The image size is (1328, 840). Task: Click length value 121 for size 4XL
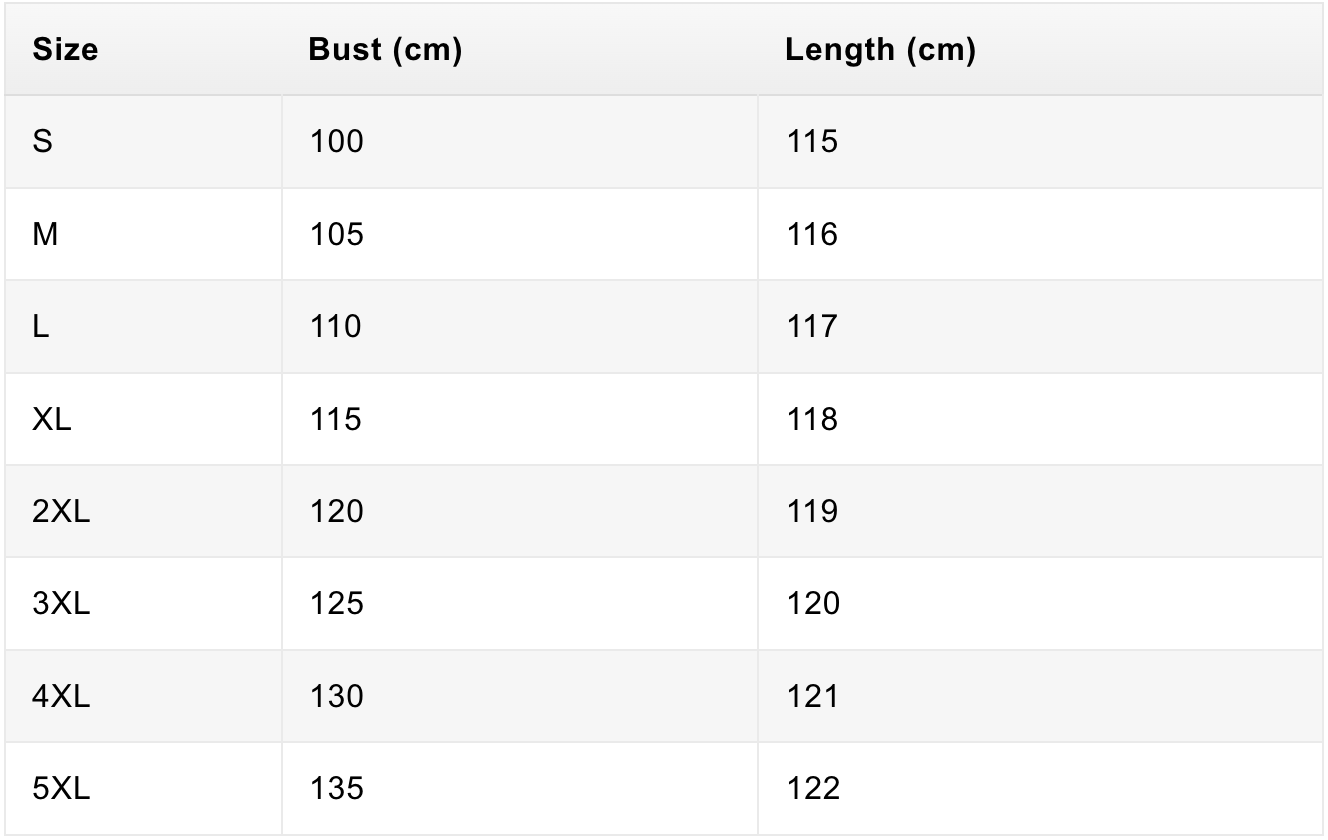tap(812, 697)
